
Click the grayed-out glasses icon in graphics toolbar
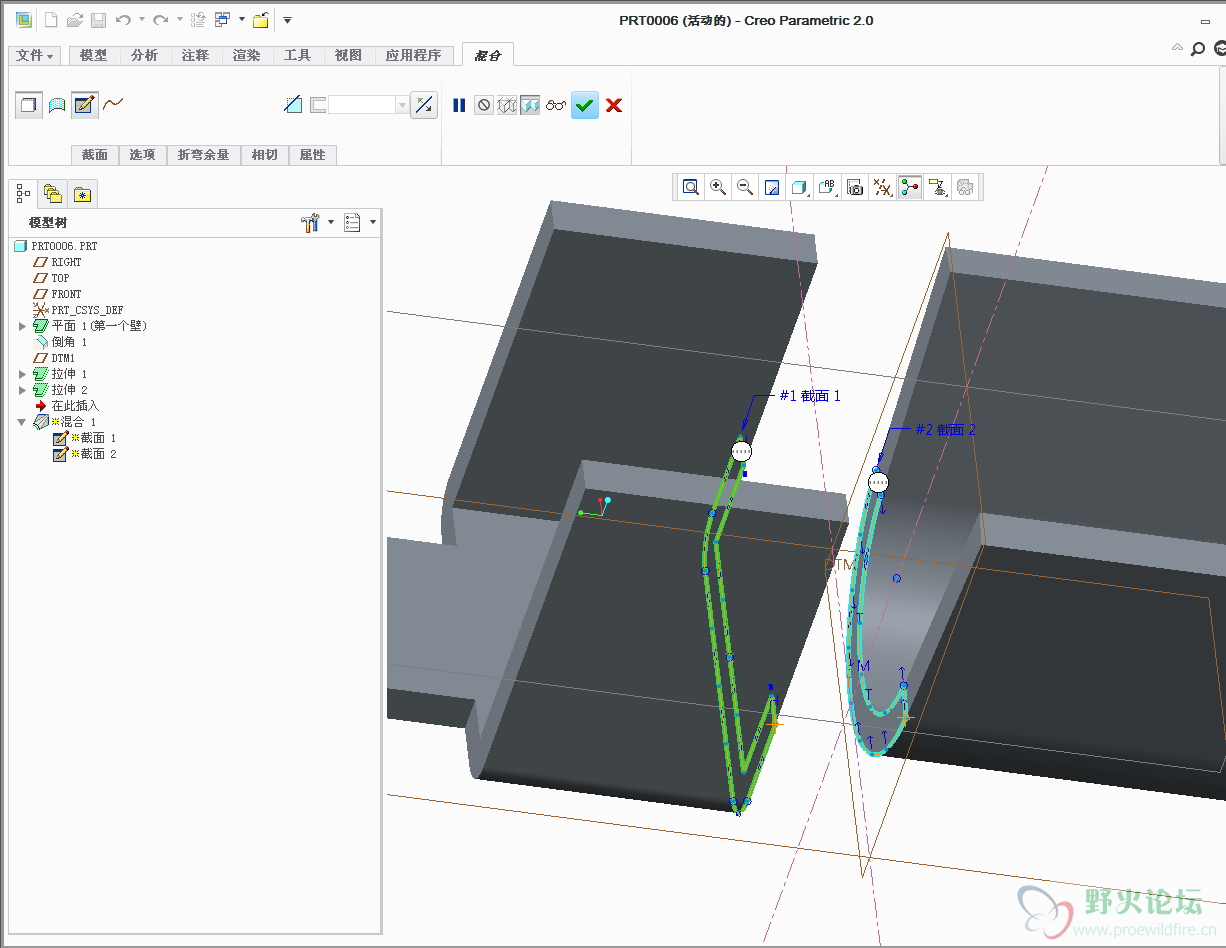tap(965, 187)
